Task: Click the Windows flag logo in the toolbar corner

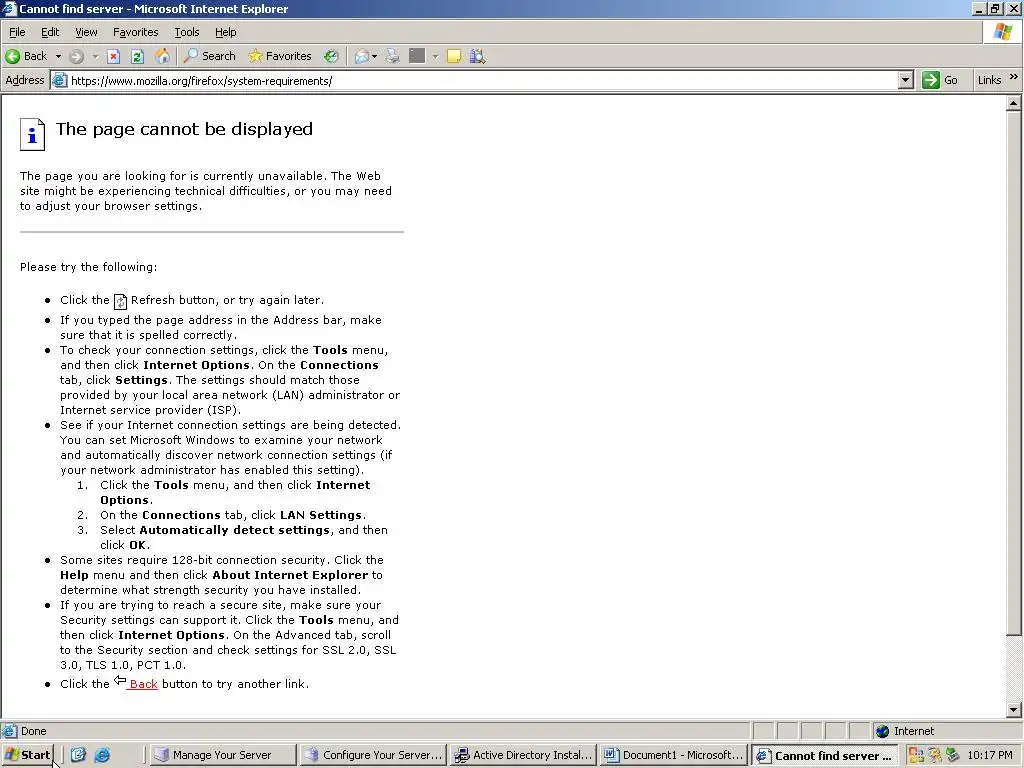Action: tap(1002, 32)
